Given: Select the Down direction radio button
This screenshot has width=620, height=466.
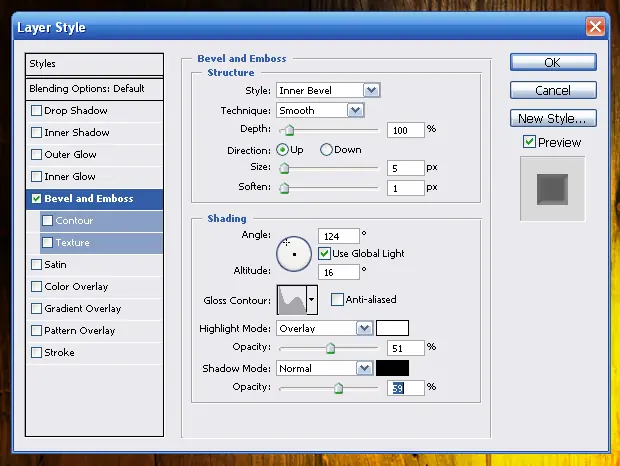Looking at the screenshot, I should click(326, 150).
